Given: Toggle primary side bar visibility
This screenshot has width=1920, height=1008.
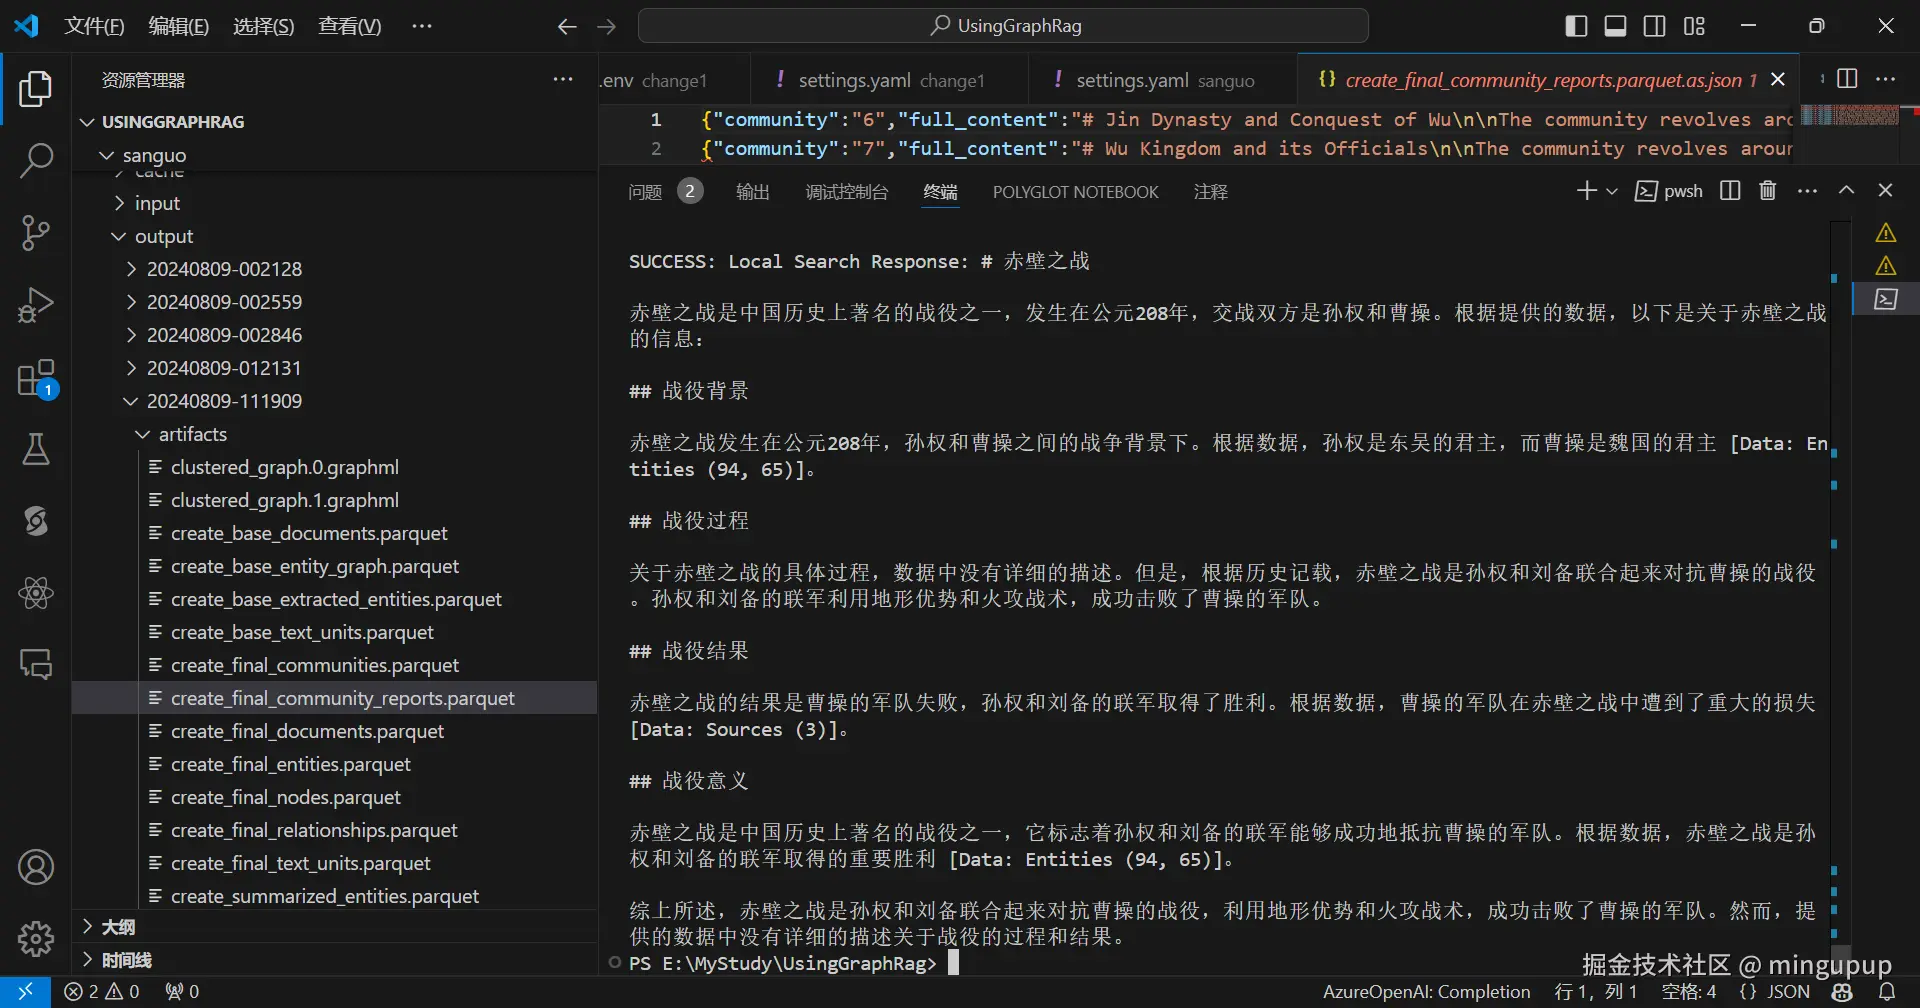Looking at the screenshot, I should [1576, 26].
